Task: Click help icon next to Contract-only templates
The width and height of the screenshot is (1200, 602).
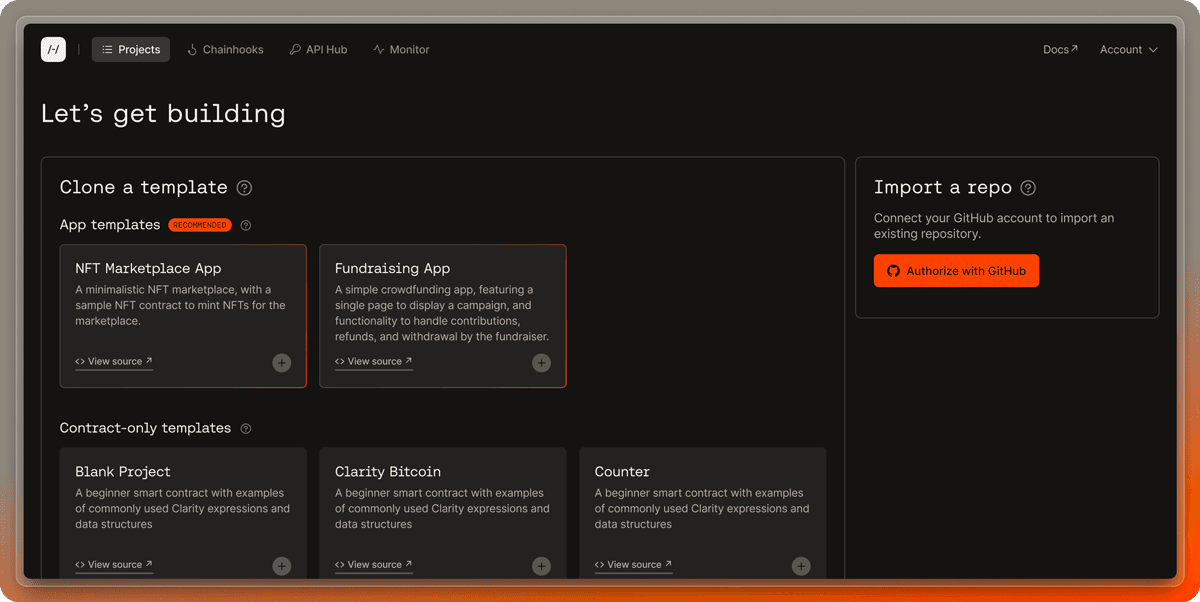Action: 246,429
